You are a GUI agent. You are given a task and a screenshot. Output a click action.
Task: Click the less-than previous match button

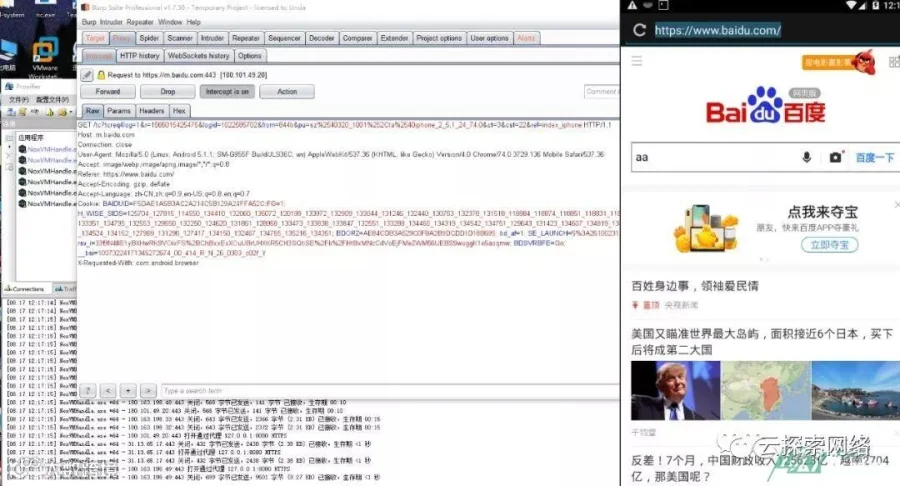[108, 391]
